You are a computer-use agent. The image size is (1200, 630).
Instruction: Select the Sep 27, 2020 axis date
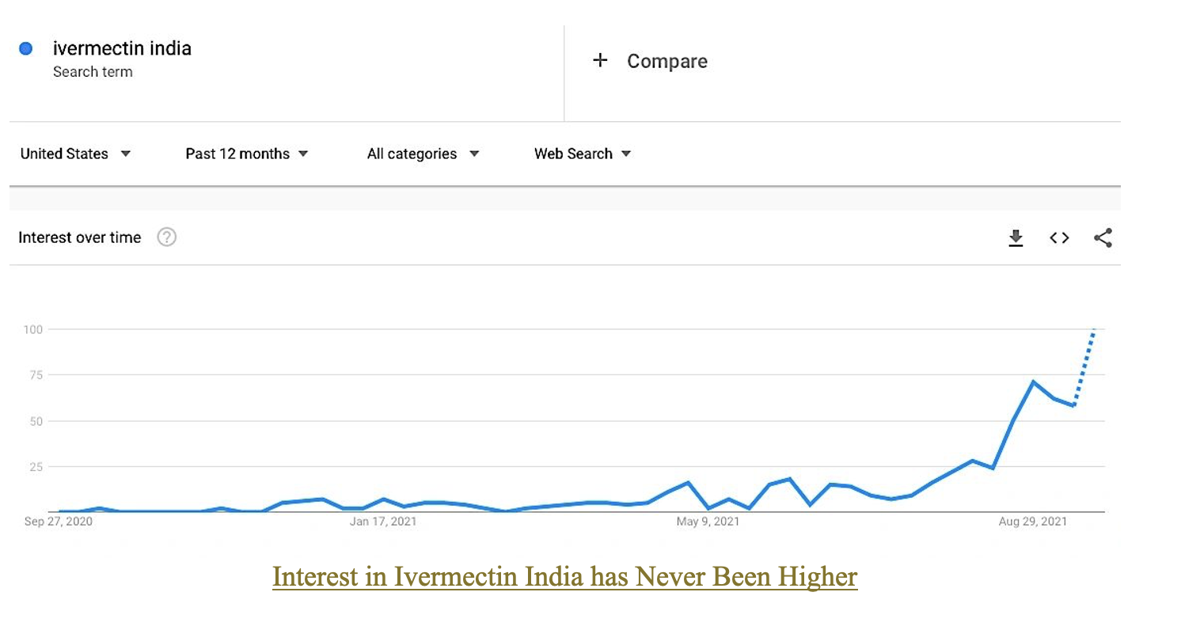tap(58, 521)
